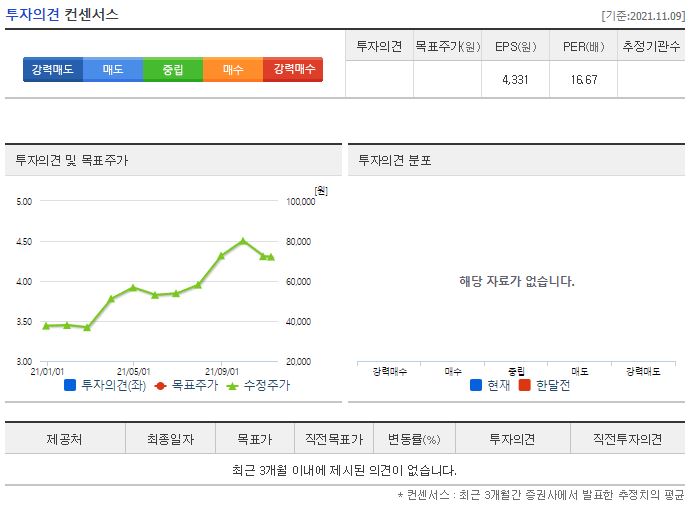Click the 직전투자의견 column header
This screenshot has height=512, width=690.
pyautogui.click(x=628, y=439)
